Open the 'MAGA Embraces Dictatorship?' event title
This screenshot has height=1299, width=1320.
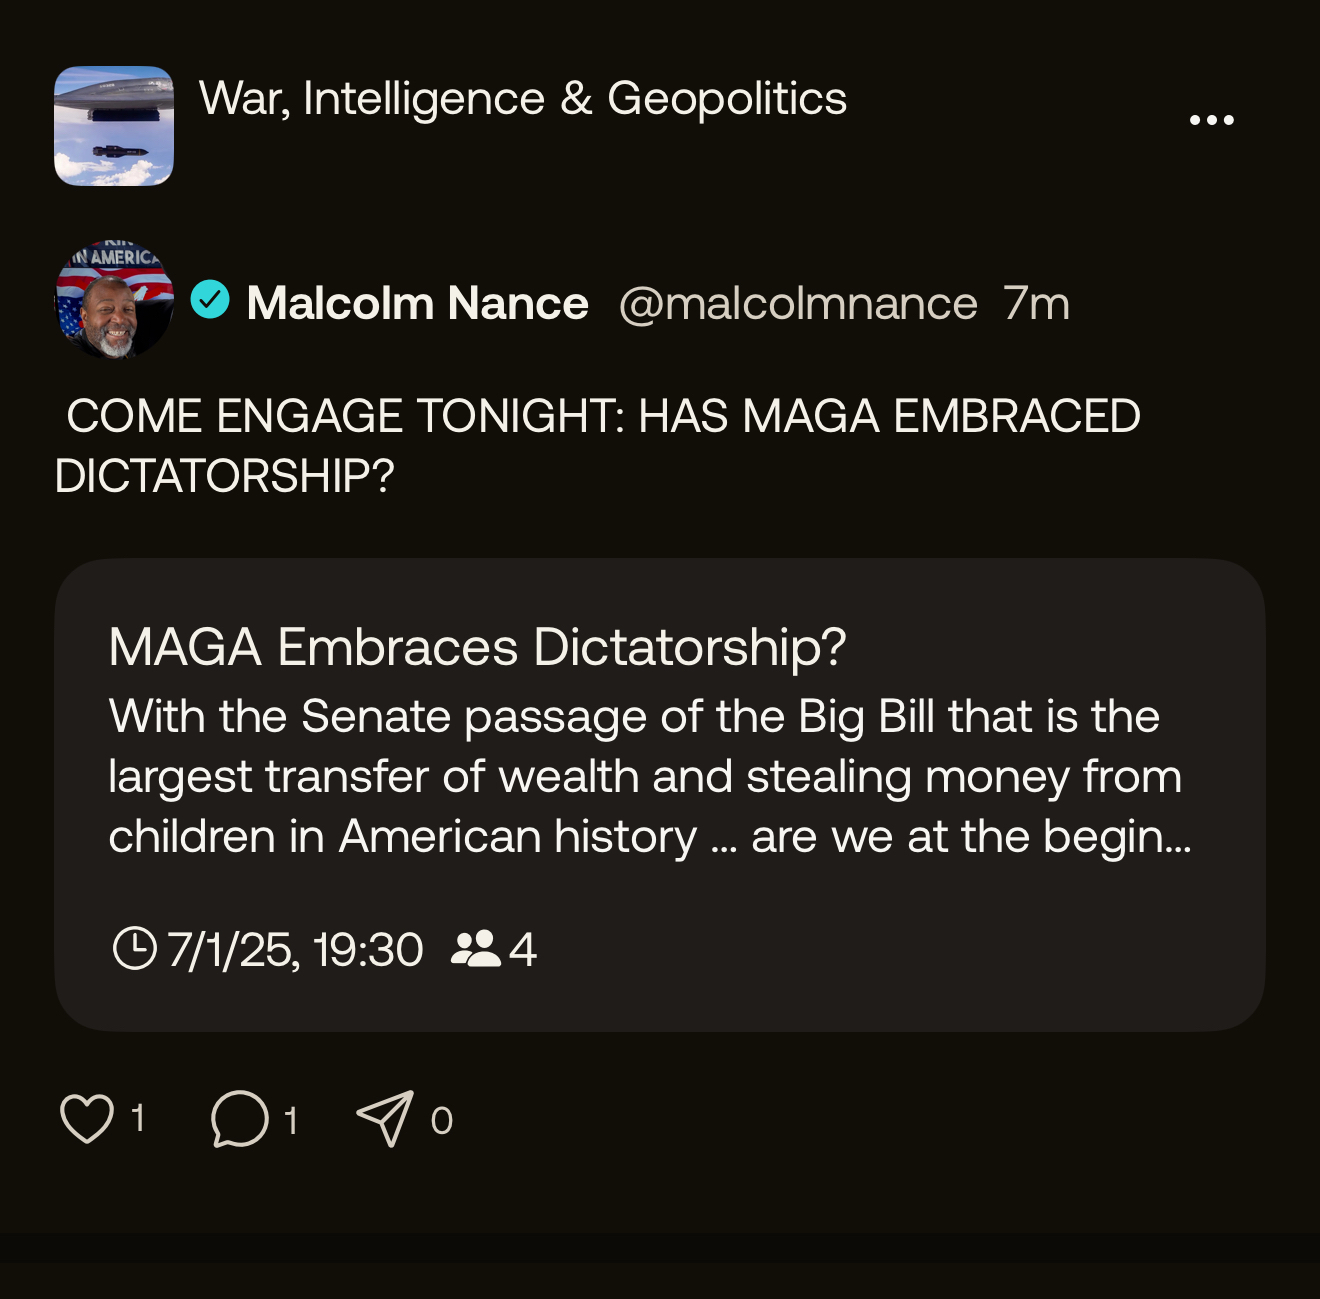point(477,647)
